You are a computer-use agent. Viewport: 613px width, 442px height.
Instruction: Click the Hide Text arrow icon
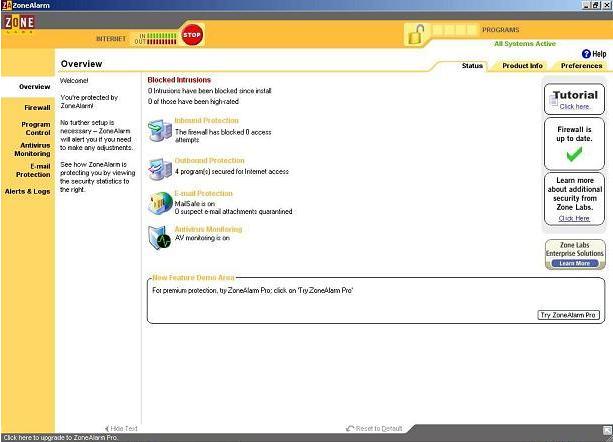tap(107, 429)
